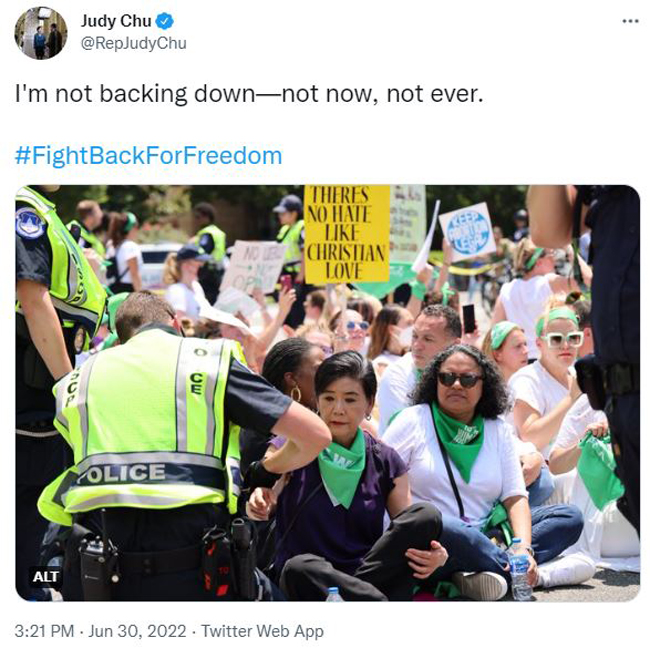This screenshot has height=648, width=650.
Task: Click the Judy Chu display name
Action: [116, 21]
